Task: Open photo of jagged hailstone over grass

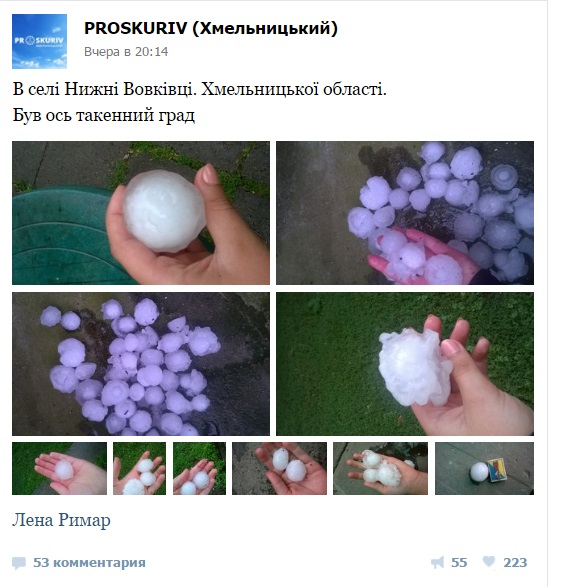Action: pos(405,364)
